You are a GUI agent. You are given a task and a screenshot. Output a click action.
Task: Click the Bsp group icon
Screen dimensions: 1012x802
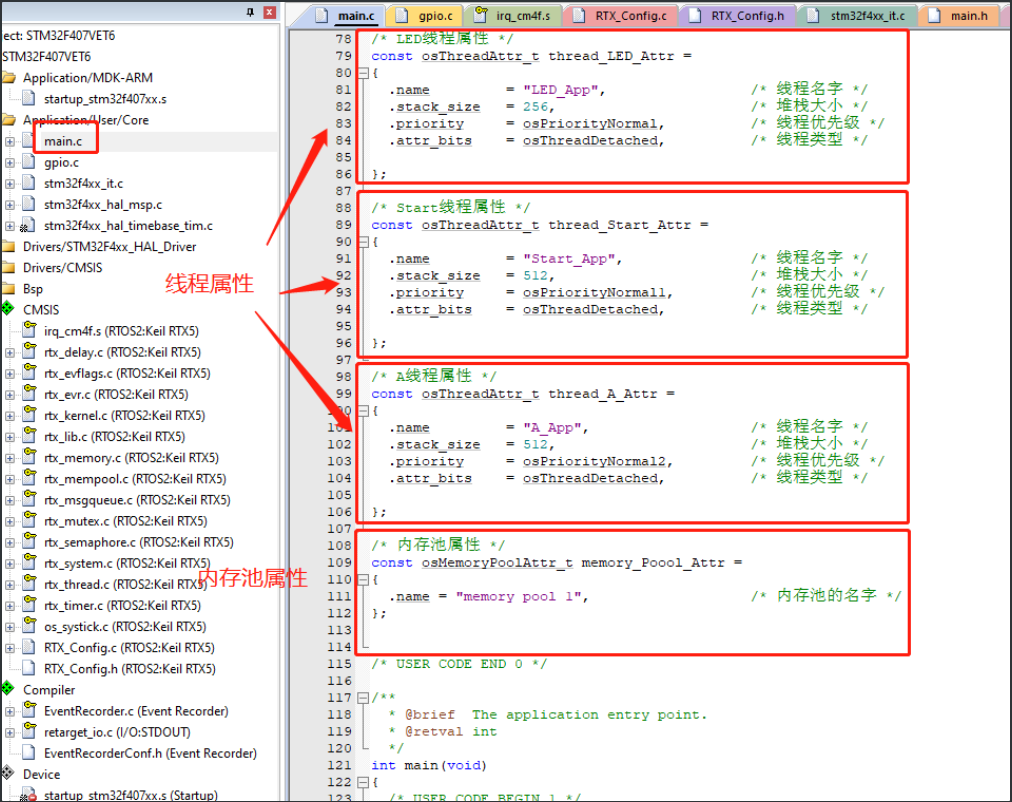[9, 288]
